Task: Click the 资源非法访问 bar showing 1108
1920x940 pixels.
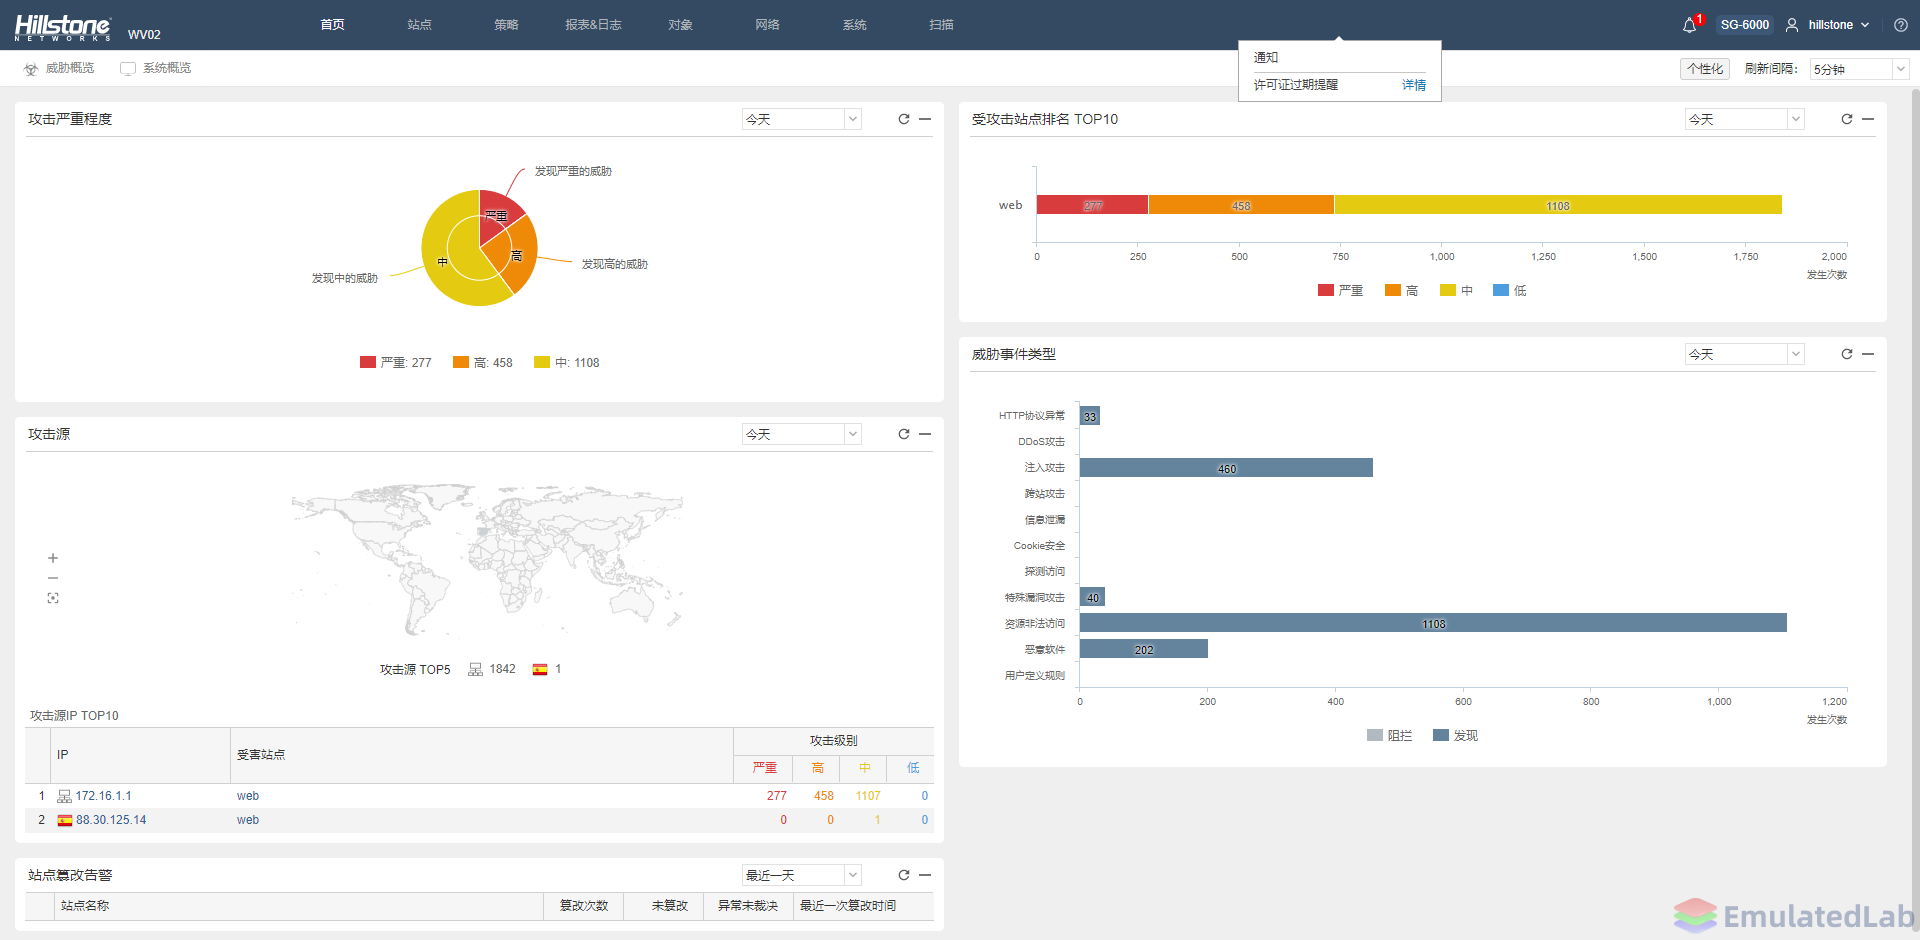Action: [1433, 623]
